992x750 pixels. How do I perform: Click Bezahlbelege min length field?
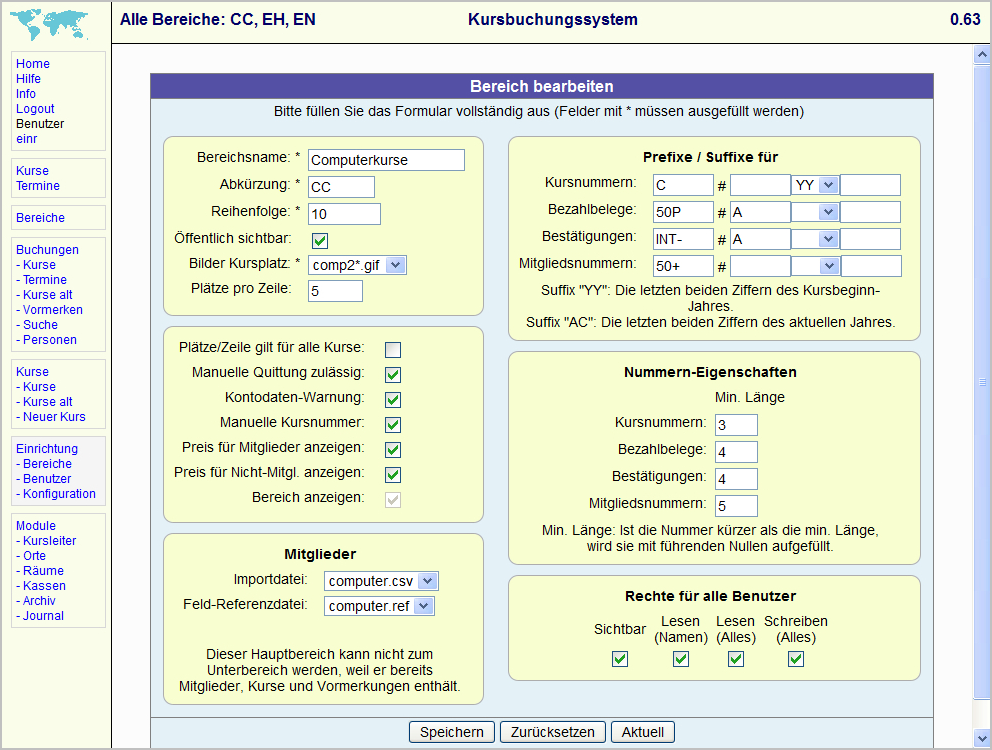pyautogui.click(x=736, y=452)
